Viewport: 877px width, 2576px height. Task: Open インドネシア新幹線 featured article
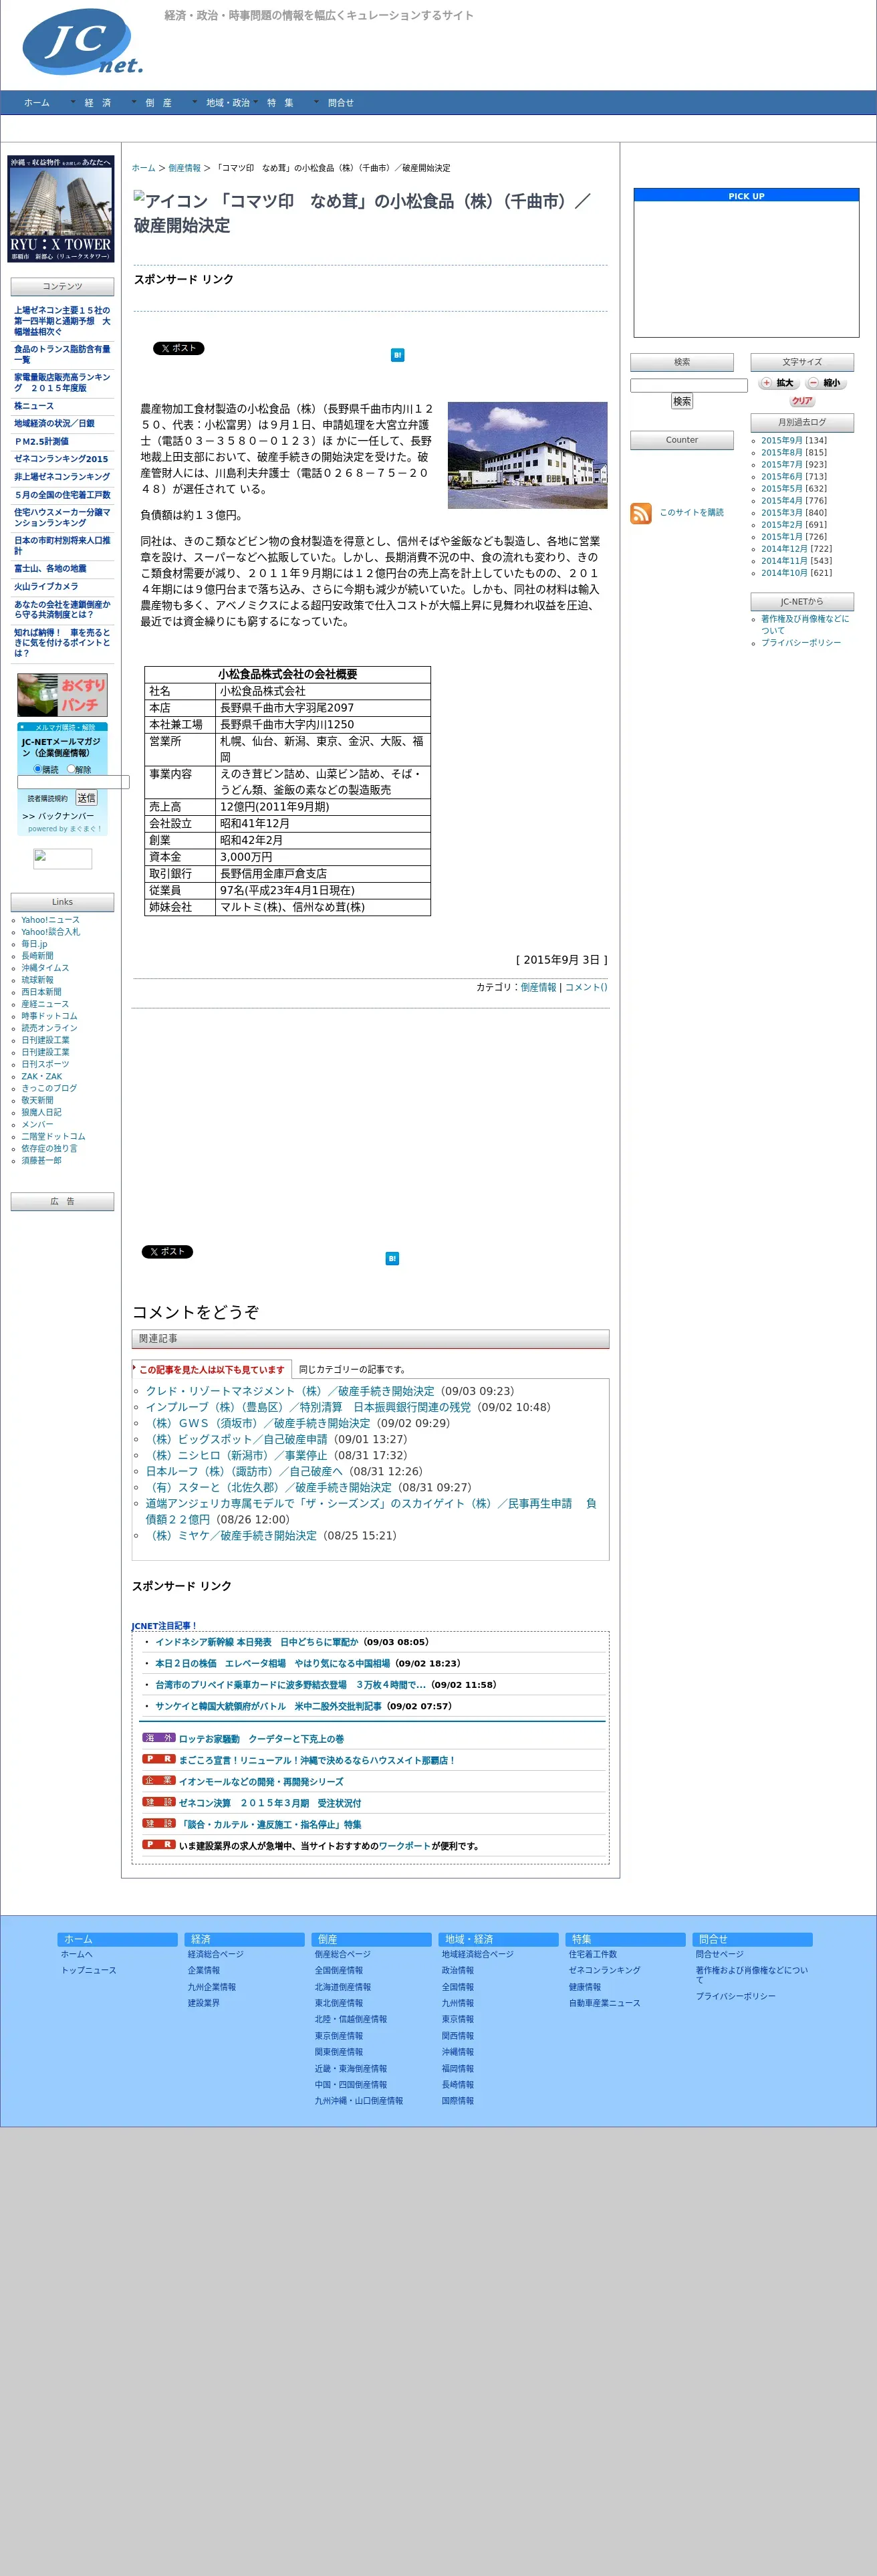[256, 1642]
